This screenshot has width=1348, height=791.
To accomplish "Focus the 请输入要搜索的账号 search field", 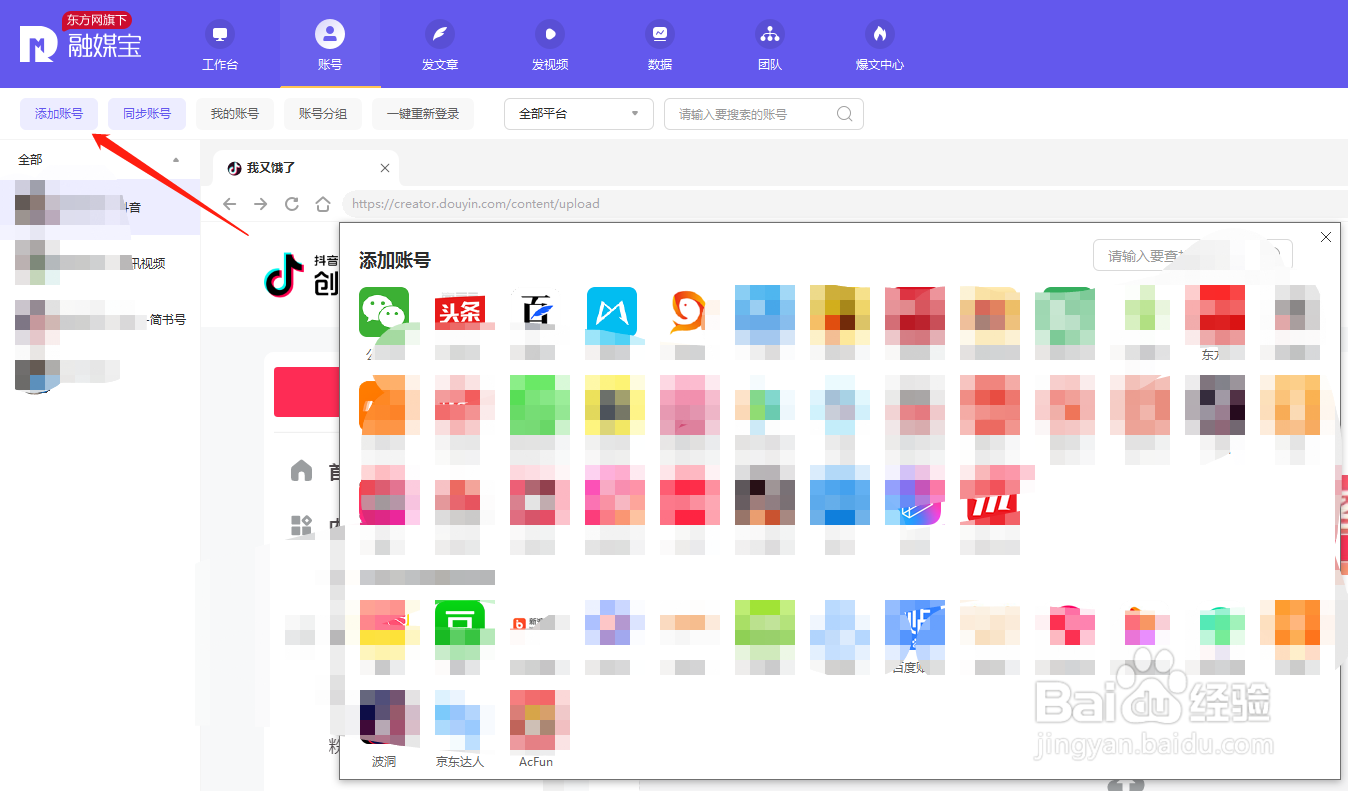I will 764,114.
